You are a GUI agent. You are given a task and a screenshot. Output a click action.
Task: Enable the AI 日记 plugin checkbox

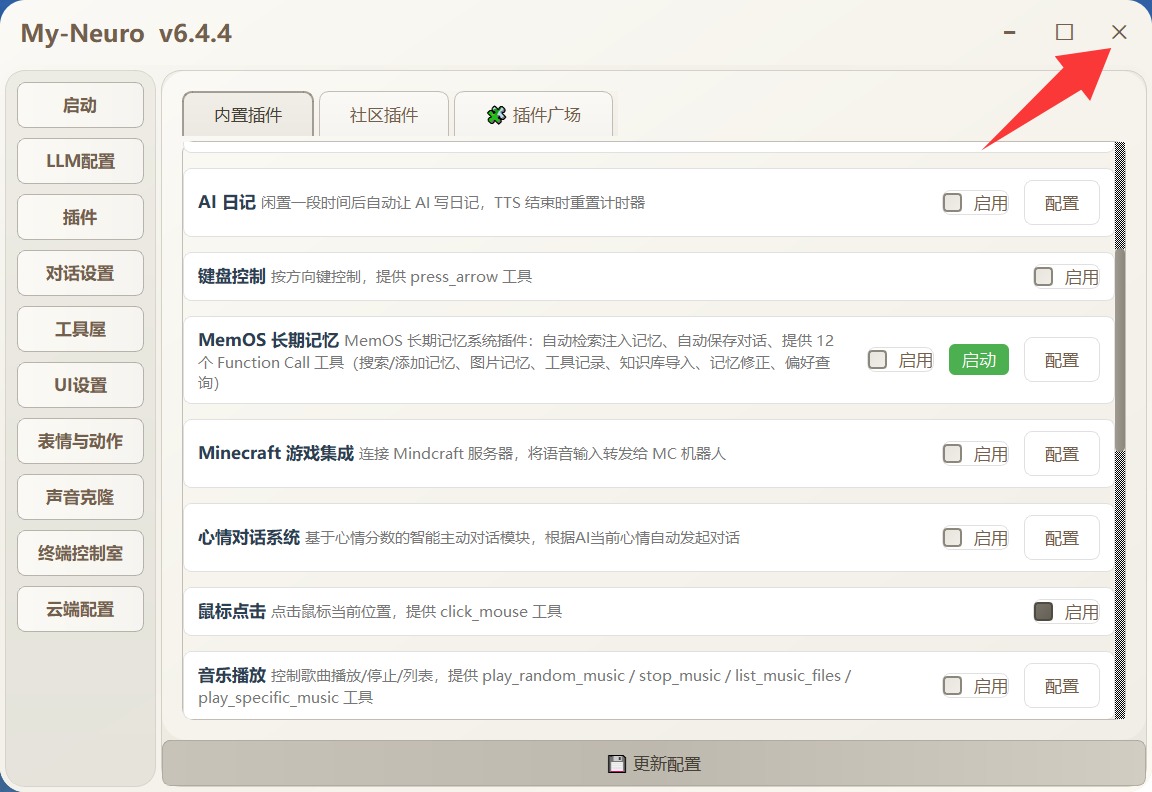[x=953, y=203]
